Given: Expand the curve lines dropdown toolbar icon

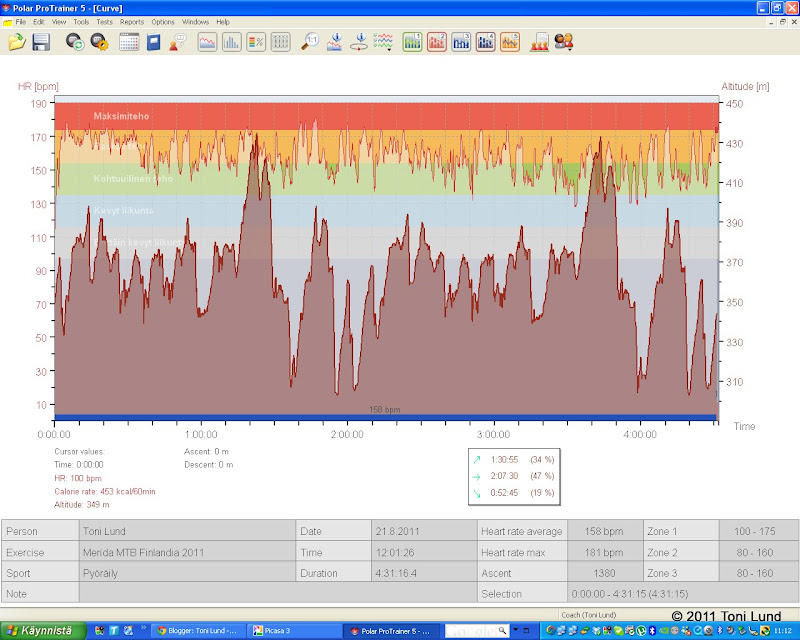Looking at the screenshot, I should pyautogui.click(x=384, y=42).
